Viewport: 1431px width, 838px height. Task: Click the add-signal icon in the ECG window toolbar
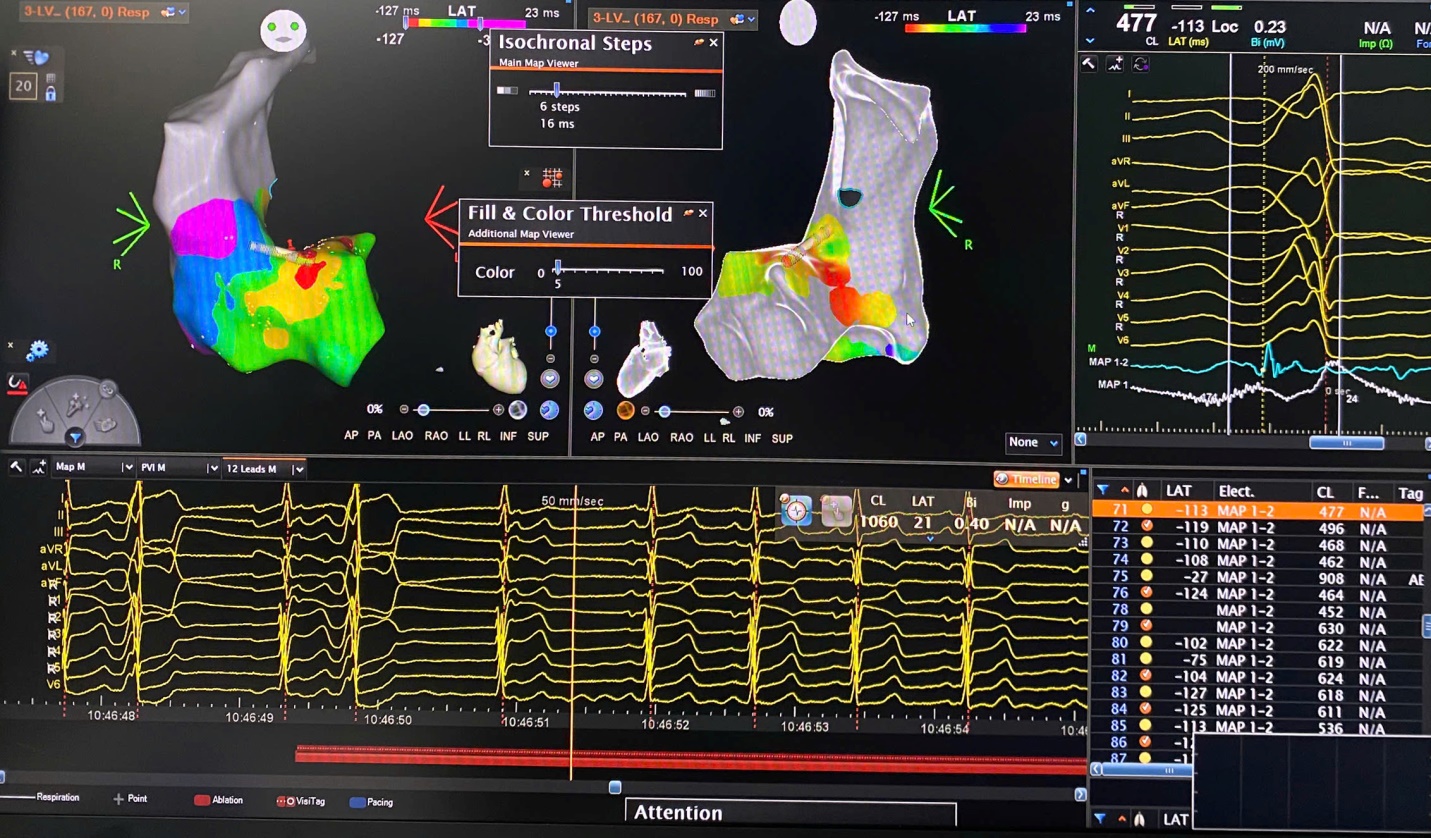click(1115, 64)
